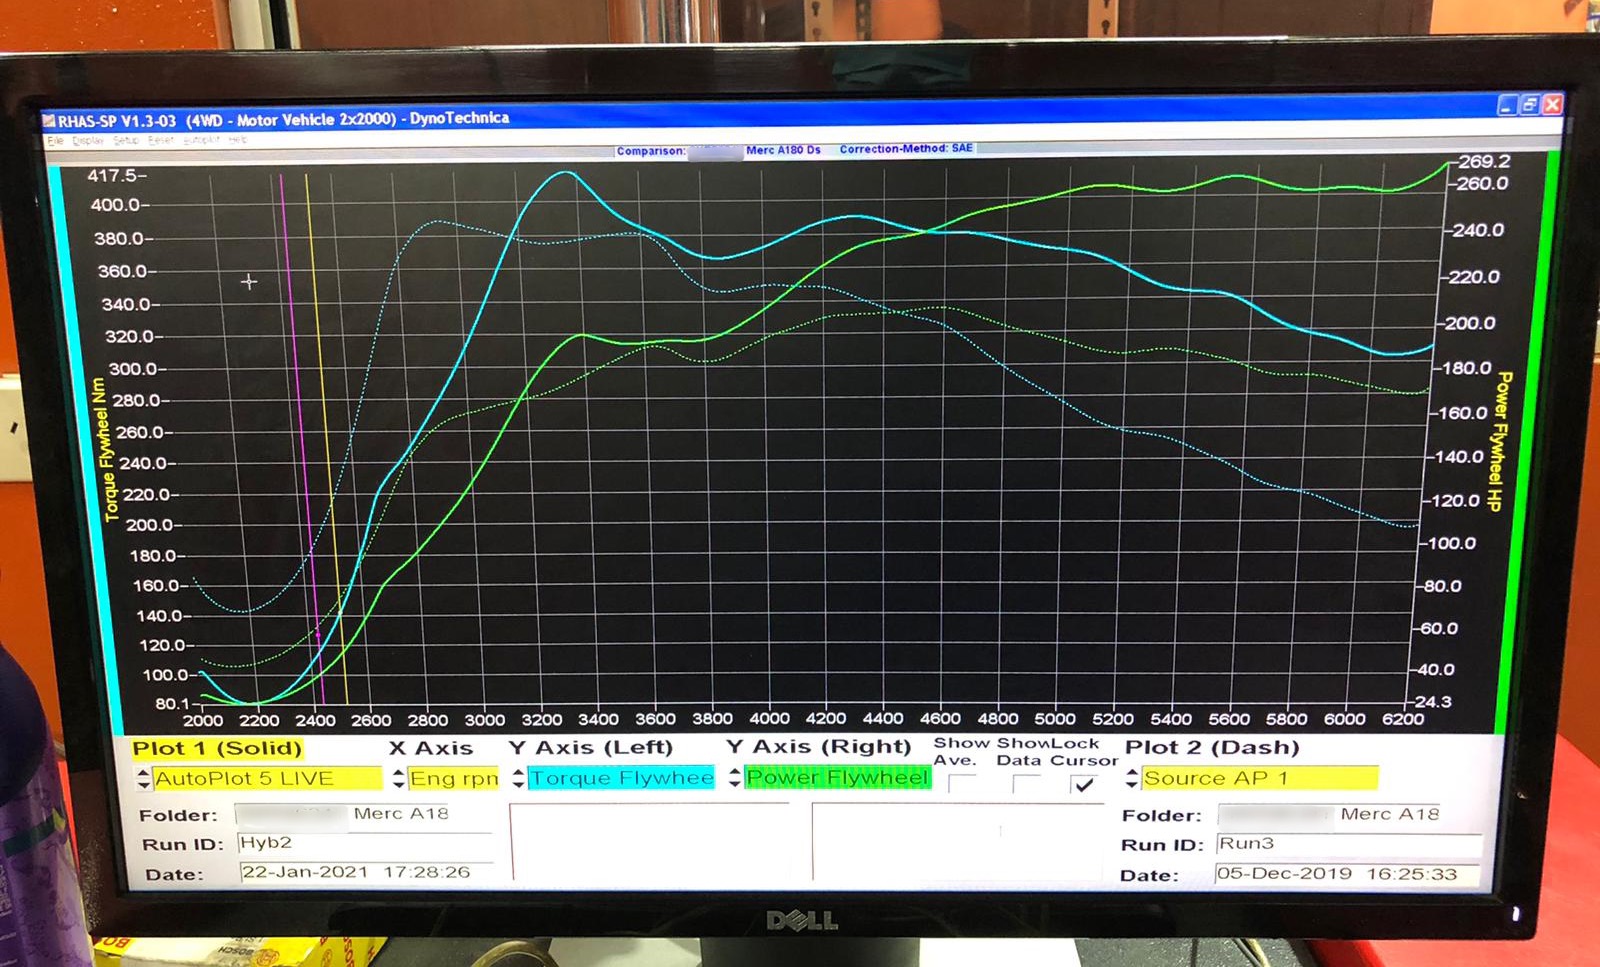Click the Plot 1 source spinner arrows

click(x=144, y=779)
